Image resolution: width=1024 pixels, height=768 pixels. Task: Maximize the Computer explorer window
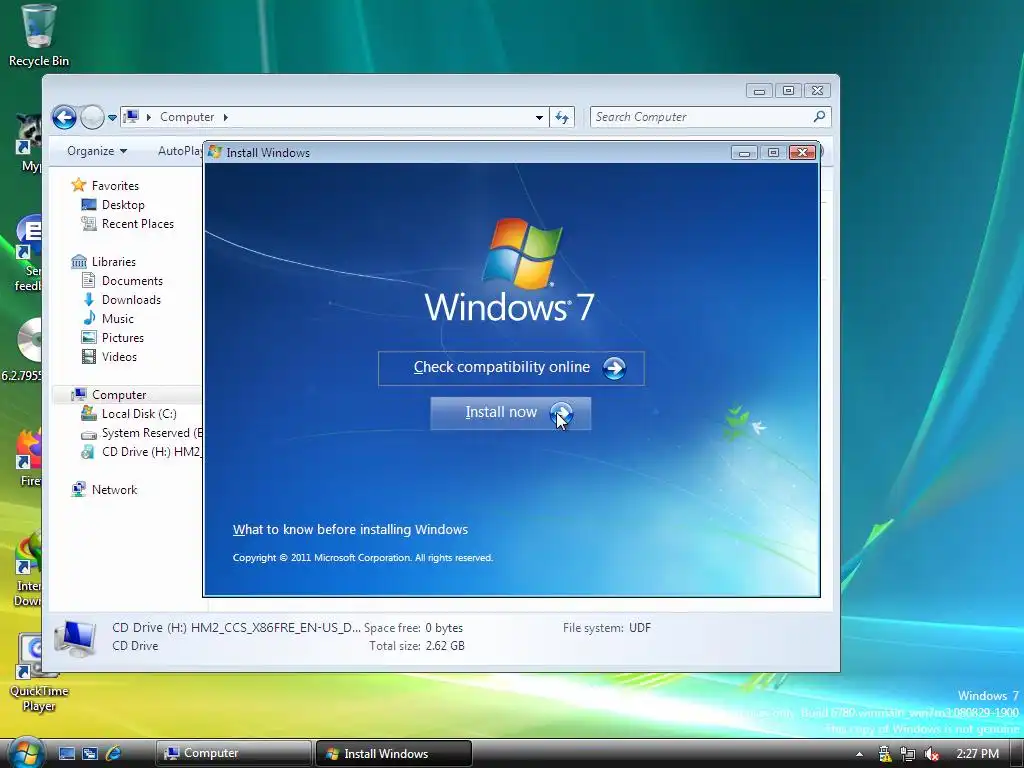(x=788, y=91)
